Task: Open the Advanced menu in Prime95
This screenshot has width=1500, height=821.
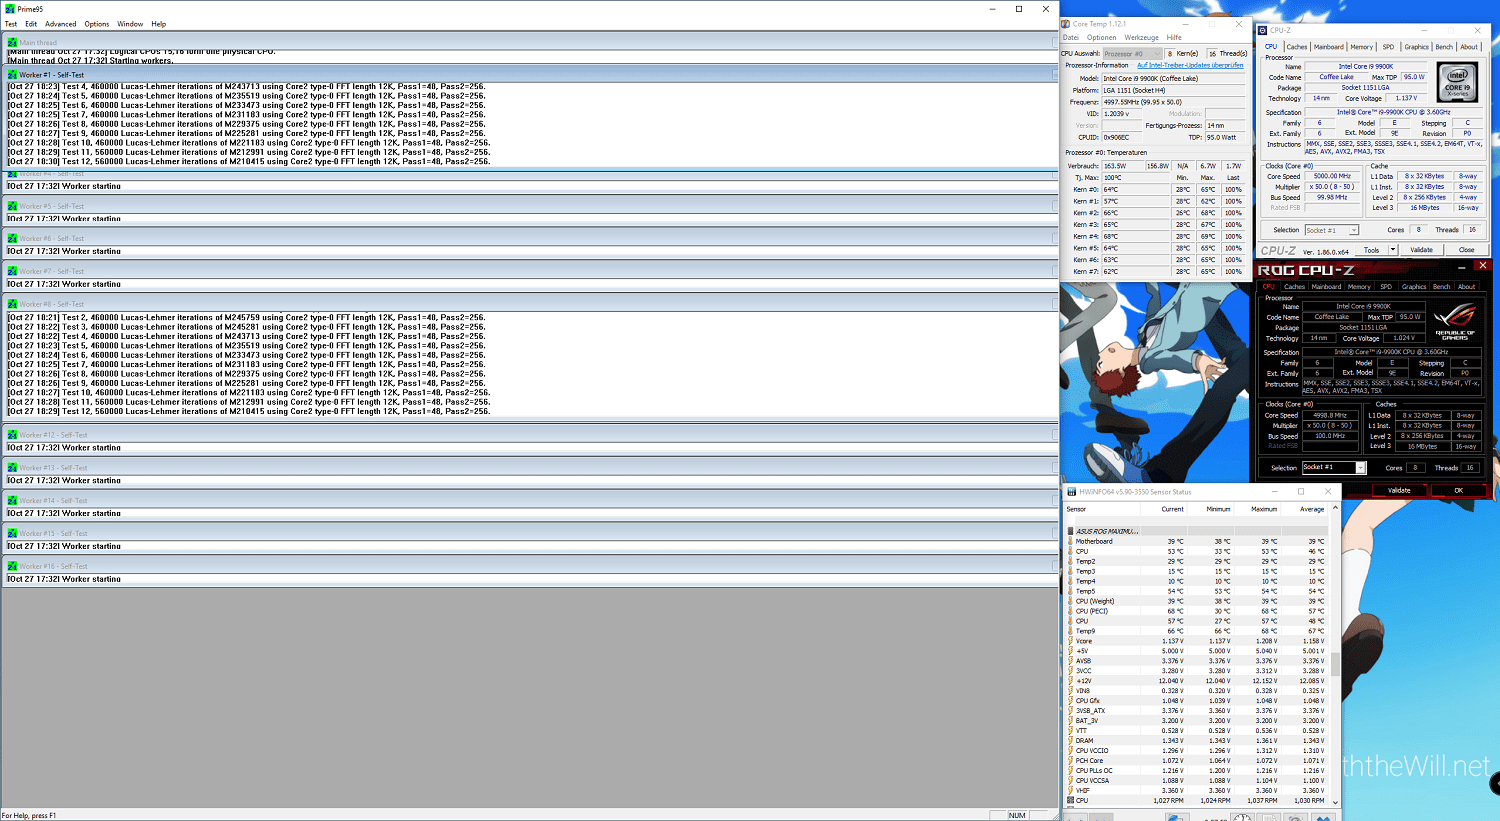Action: [60, 24]
